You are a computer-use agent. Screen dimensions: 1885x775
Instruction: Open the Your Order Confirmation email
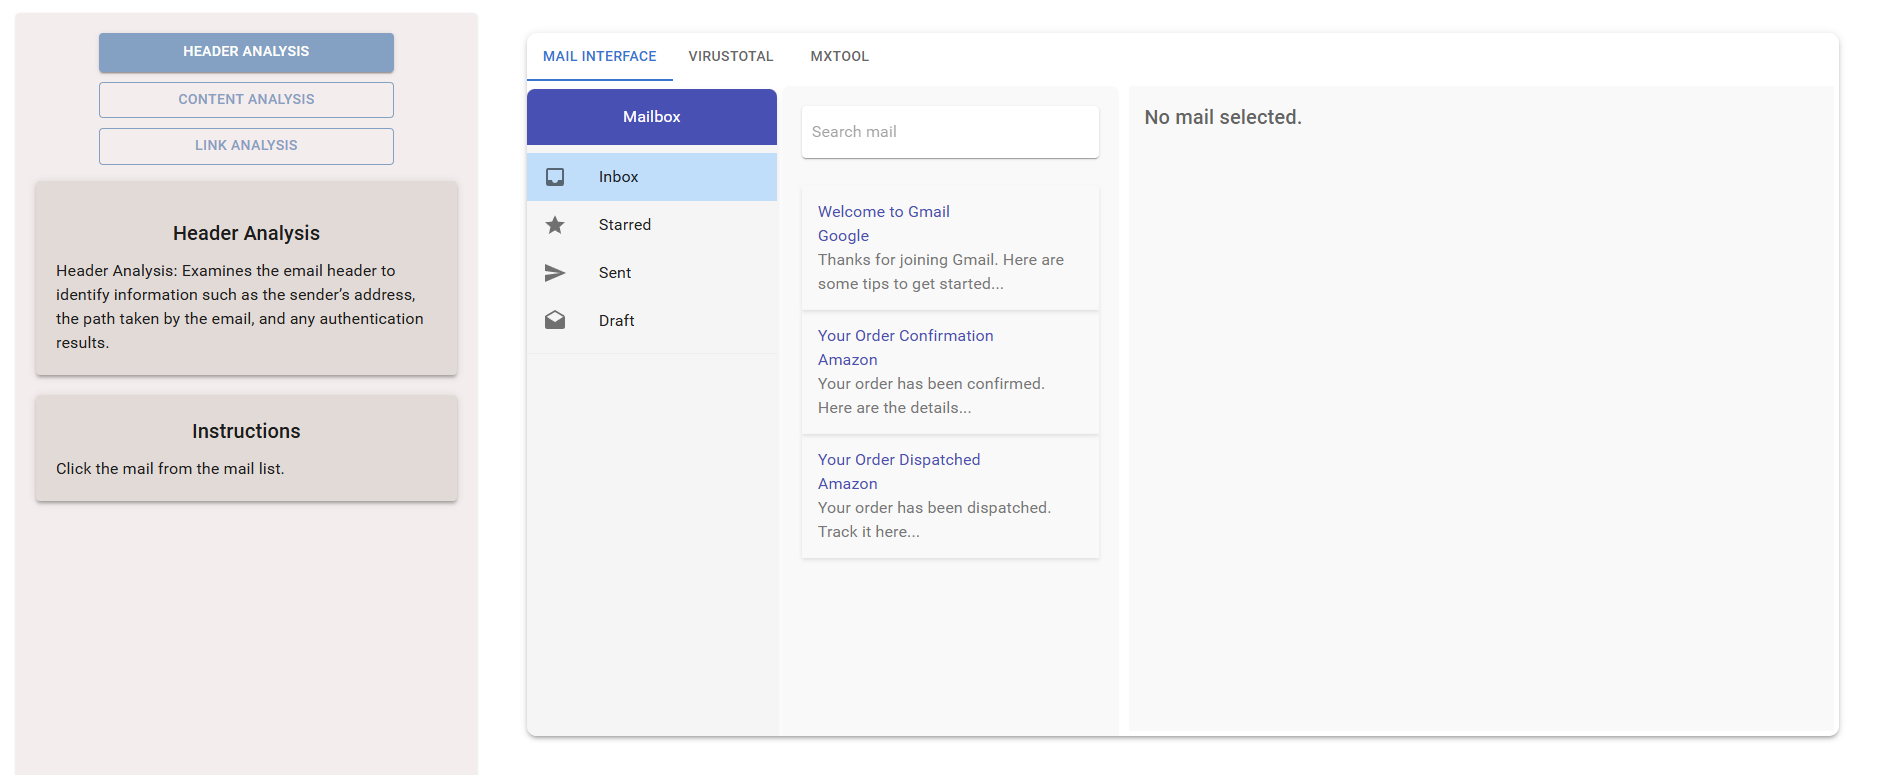click(x=905, y=336)
